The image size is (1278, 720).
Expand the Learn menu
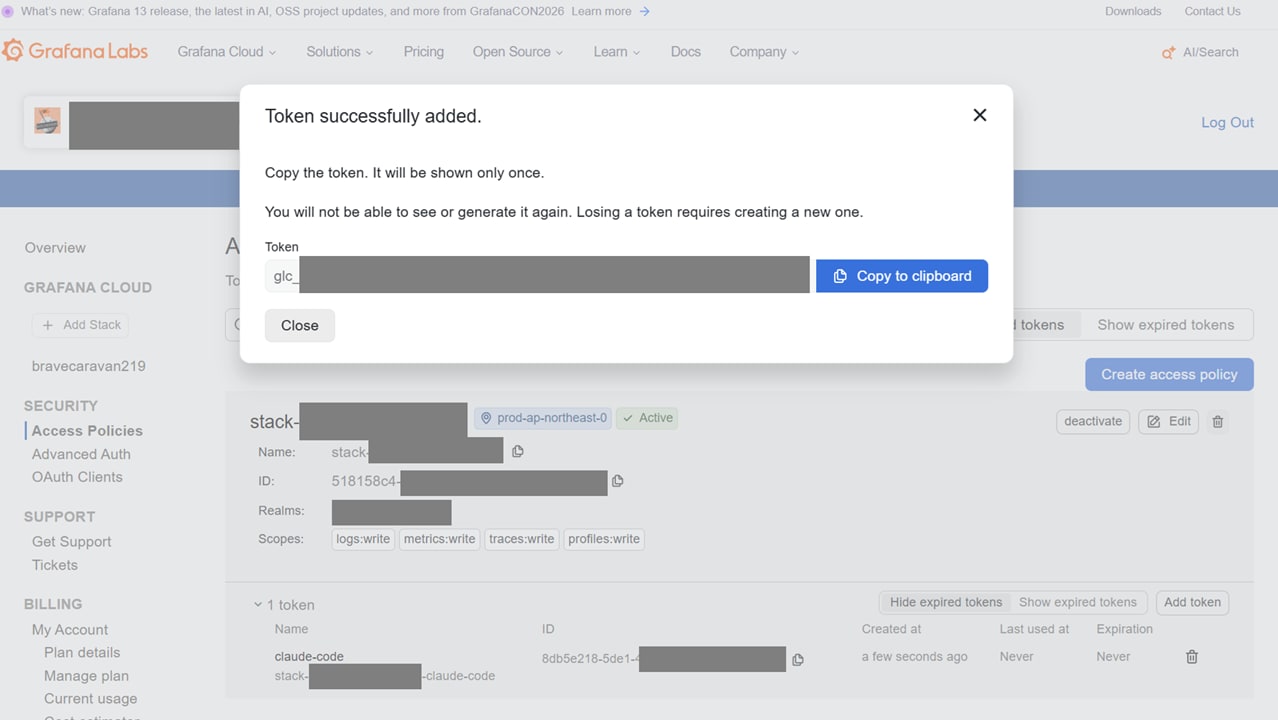coord(616,52)
